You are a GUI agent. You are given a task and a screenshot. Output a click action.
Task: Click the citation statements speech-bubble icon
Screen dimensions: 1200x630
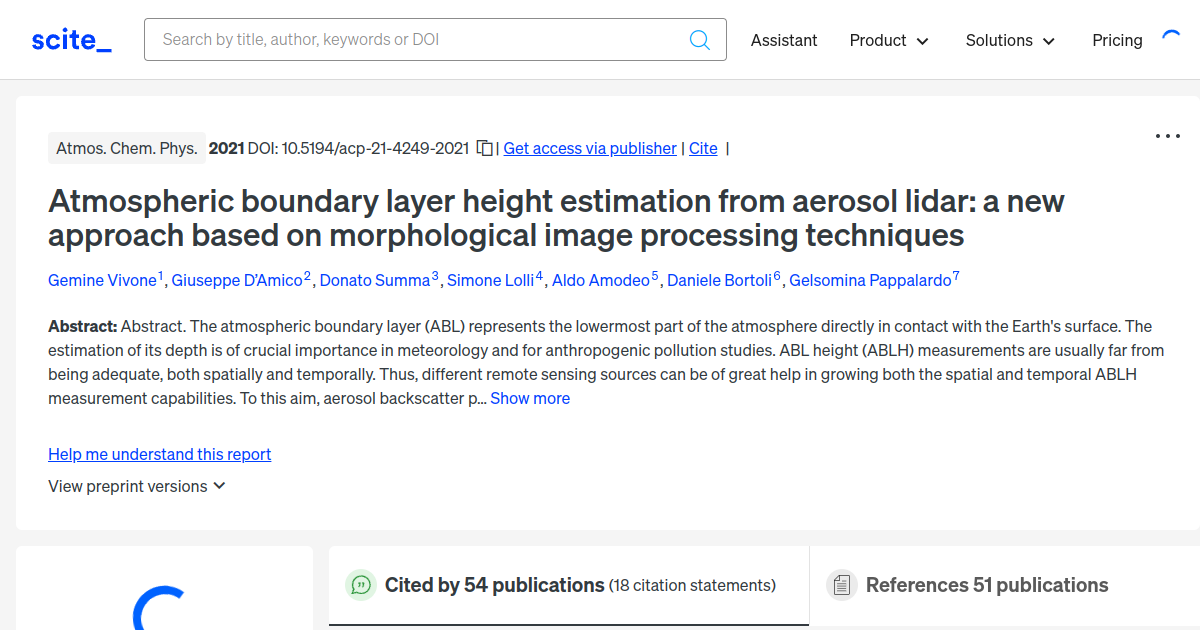[361, 584]
